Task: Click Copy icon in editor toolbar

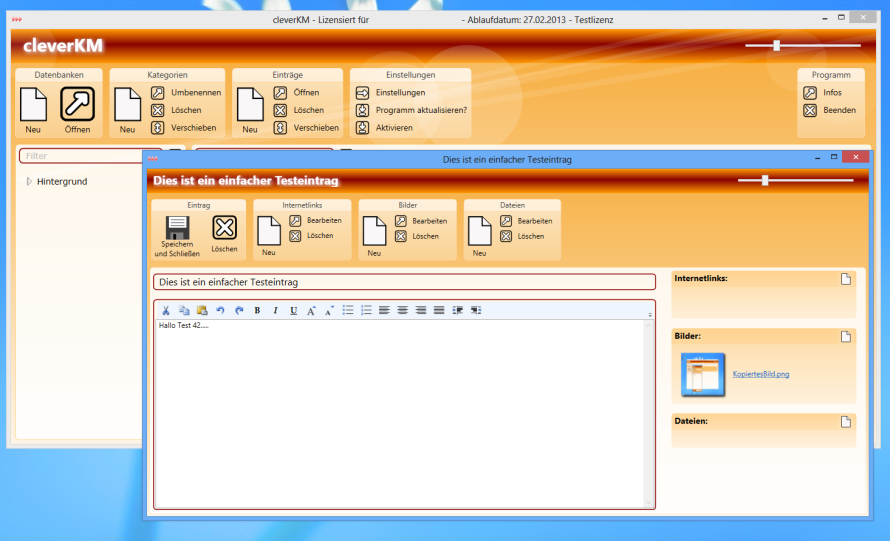Action: tap(184, 310)
